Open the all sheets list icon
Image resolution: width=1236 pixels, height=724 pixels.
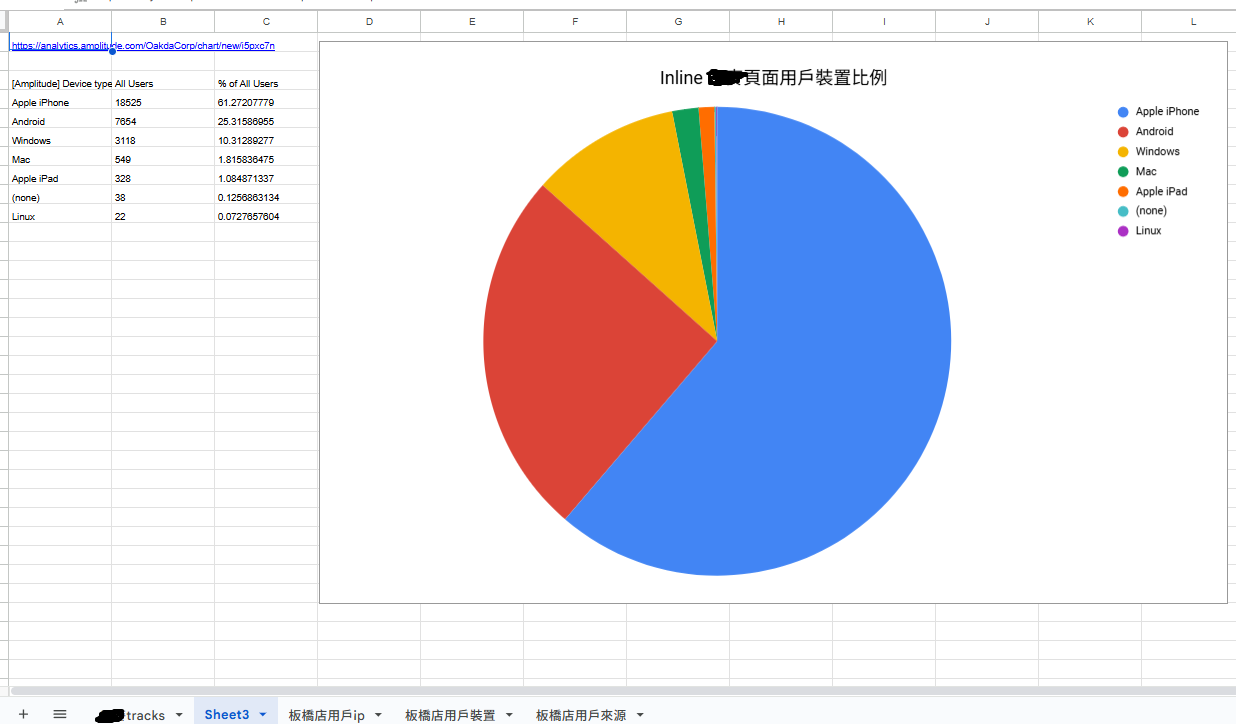pyautogui.click(x=59, y=714)
